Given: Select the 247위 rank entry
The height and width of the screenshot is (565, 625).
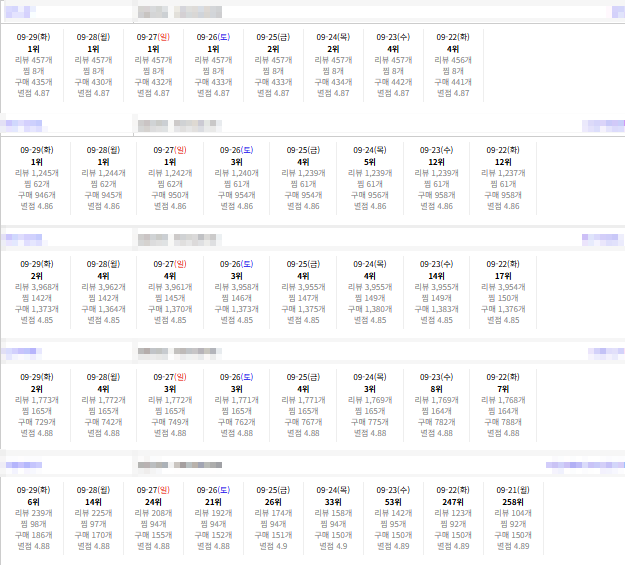Looking at the screenshot, I should pyautogui.click(x=453, y=502).
